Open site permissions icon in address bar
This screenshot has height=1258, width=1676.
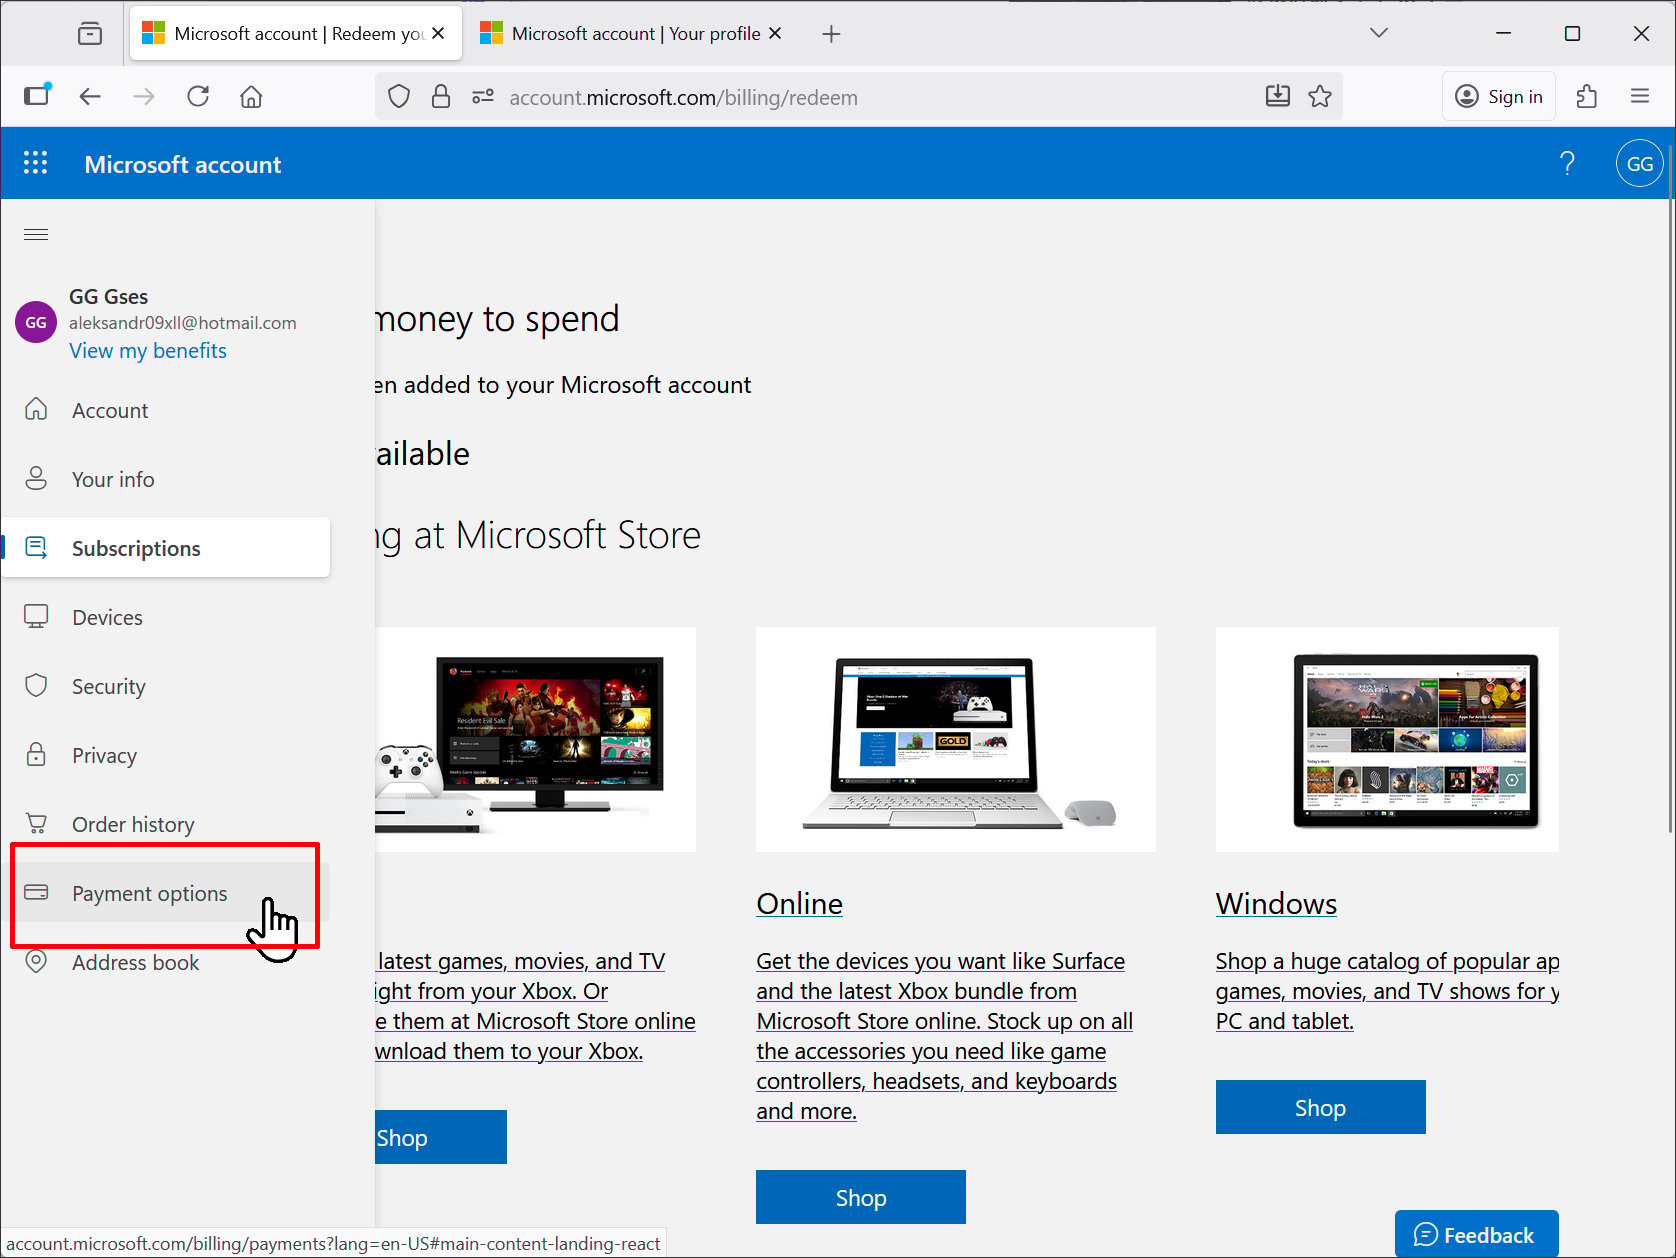(483, 97)
